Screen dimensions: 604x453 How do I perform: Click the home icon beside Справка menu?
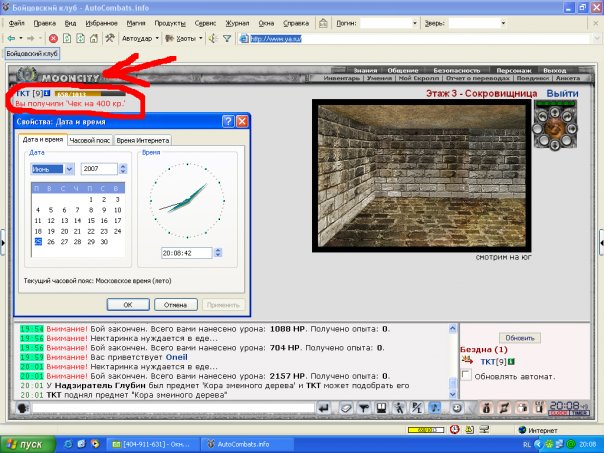(x=323, y=23)
